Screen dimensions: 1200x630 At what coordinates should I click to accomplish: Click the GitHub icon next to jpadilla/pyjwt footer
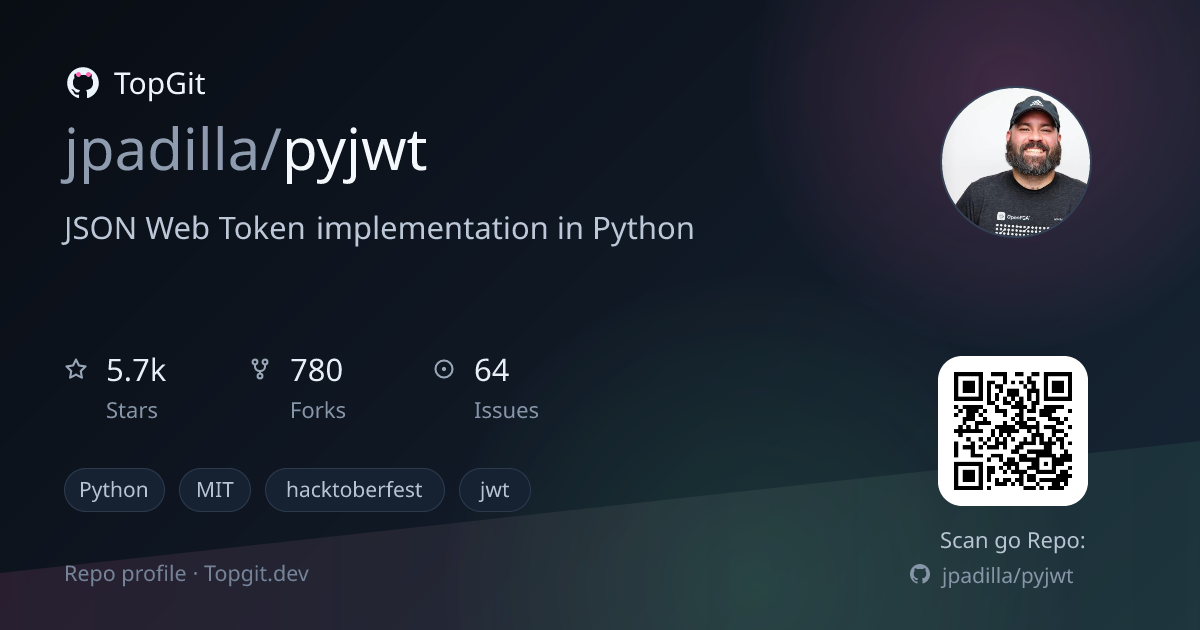pos(920,575)
